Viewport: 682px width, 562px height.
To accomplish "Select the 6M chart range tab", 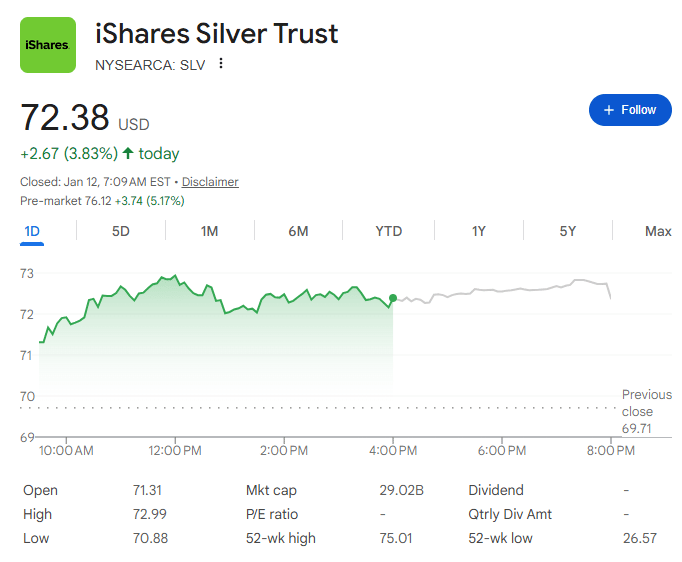I will [x=298, y=231].
